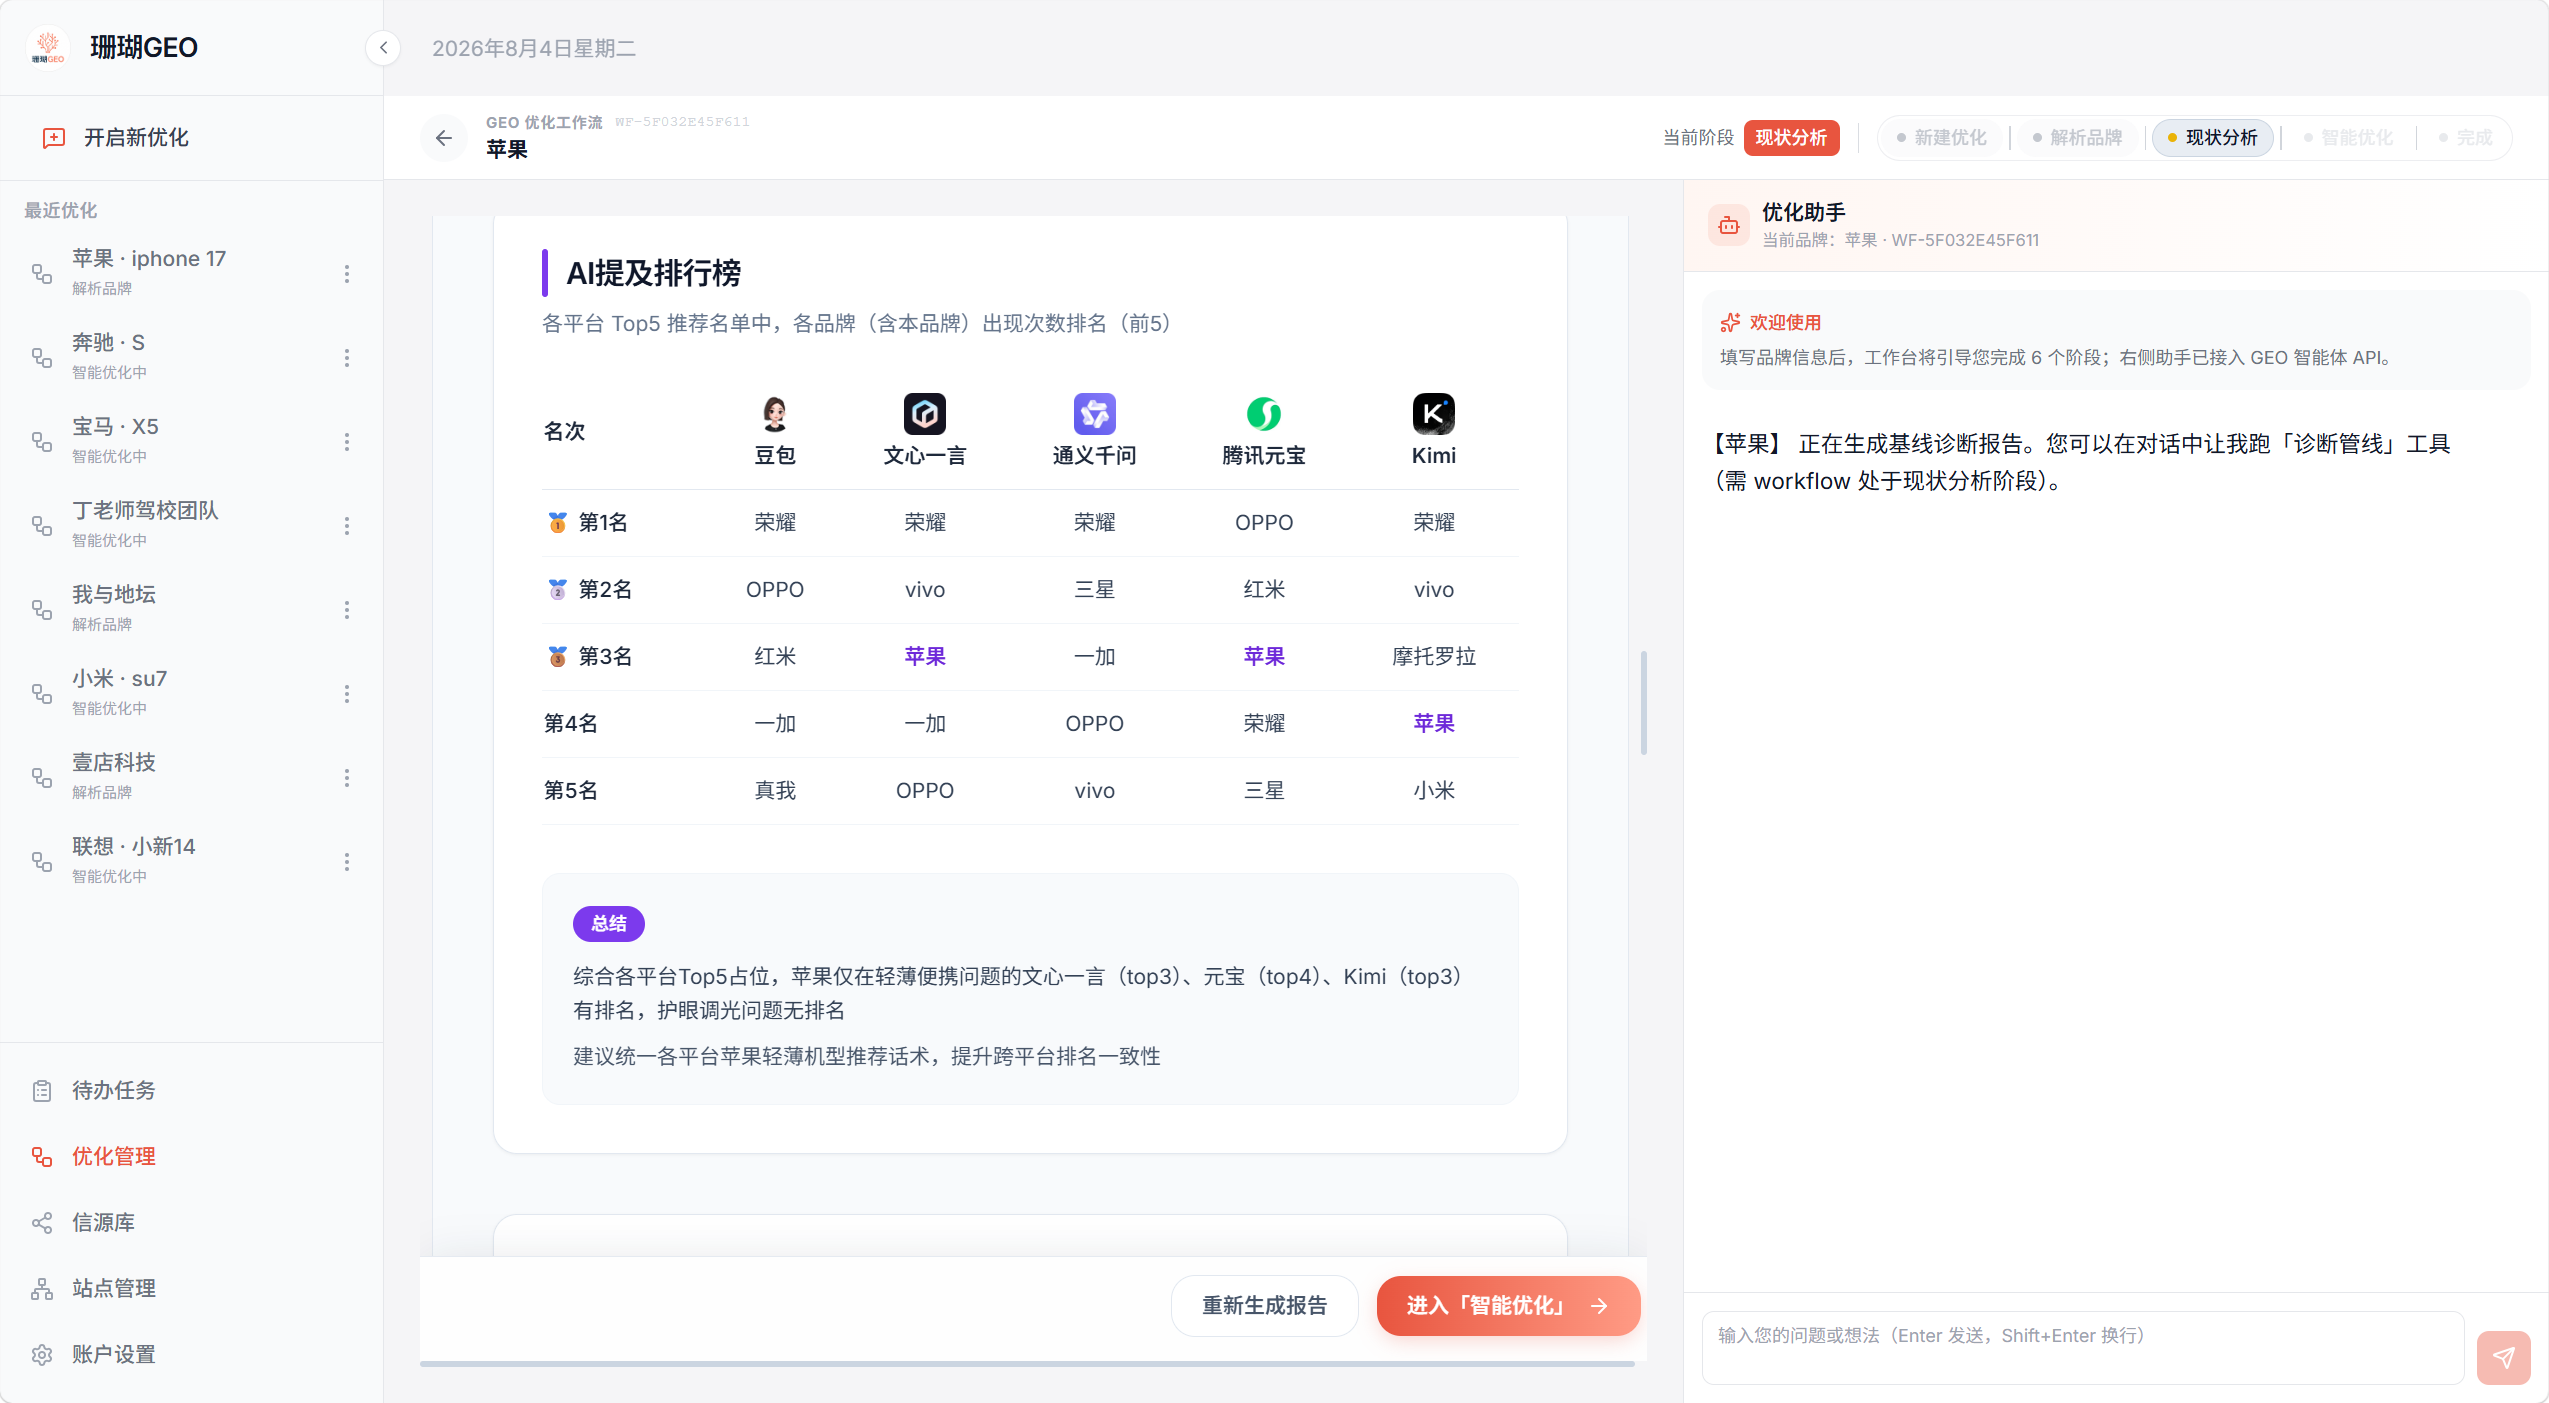
Task: Go back using the left arrow button
Action: click(x=444, y=138)
